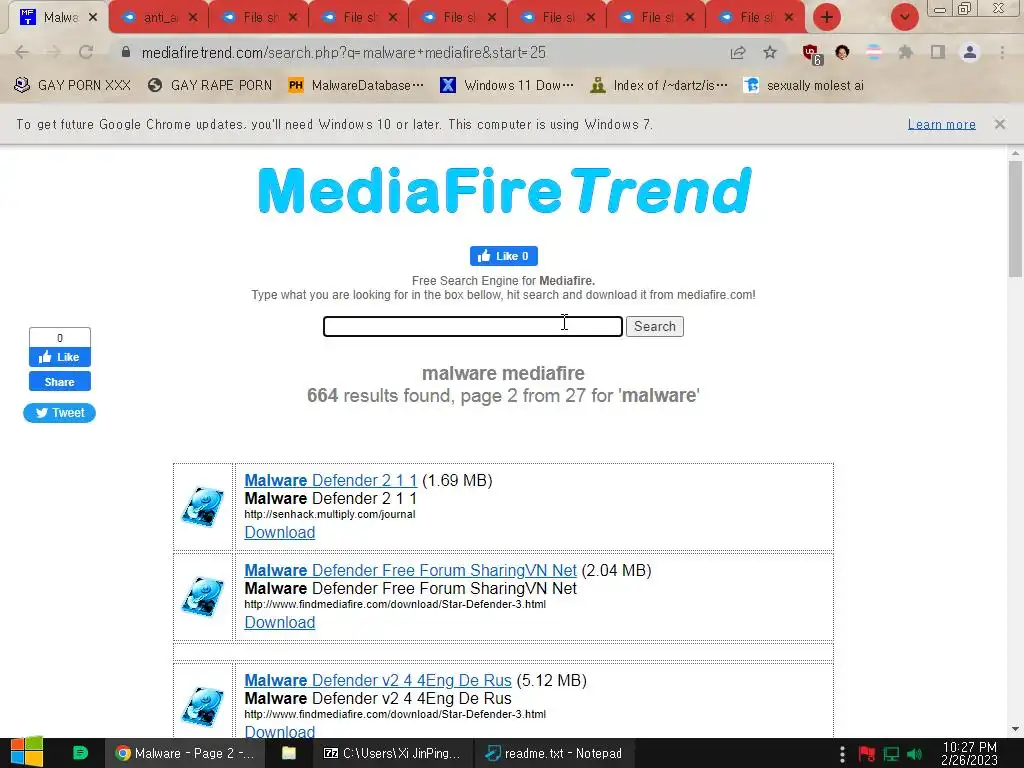Click the taskbar clock showing 10:27 PM
Viewport: 1024px width, 768px height.
[x=969, y=753]
